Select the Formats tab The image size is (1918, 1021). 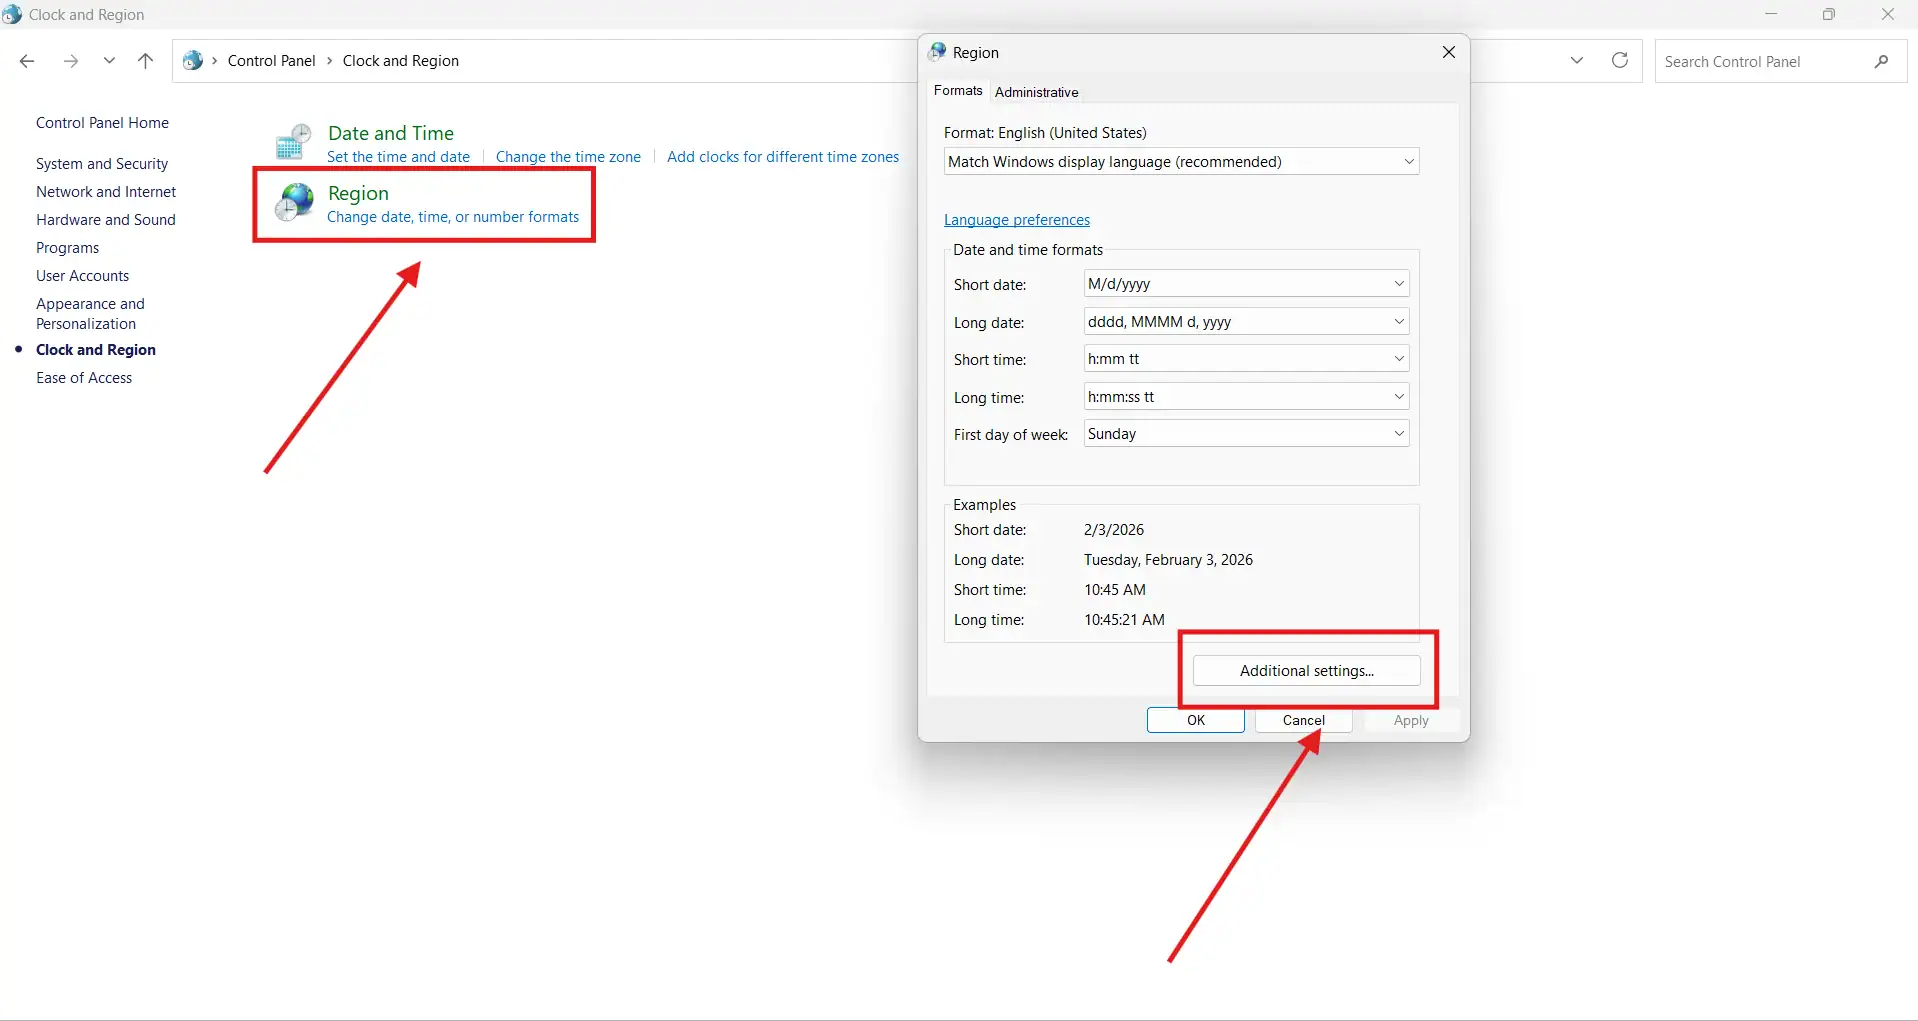(x=957, y=91)
